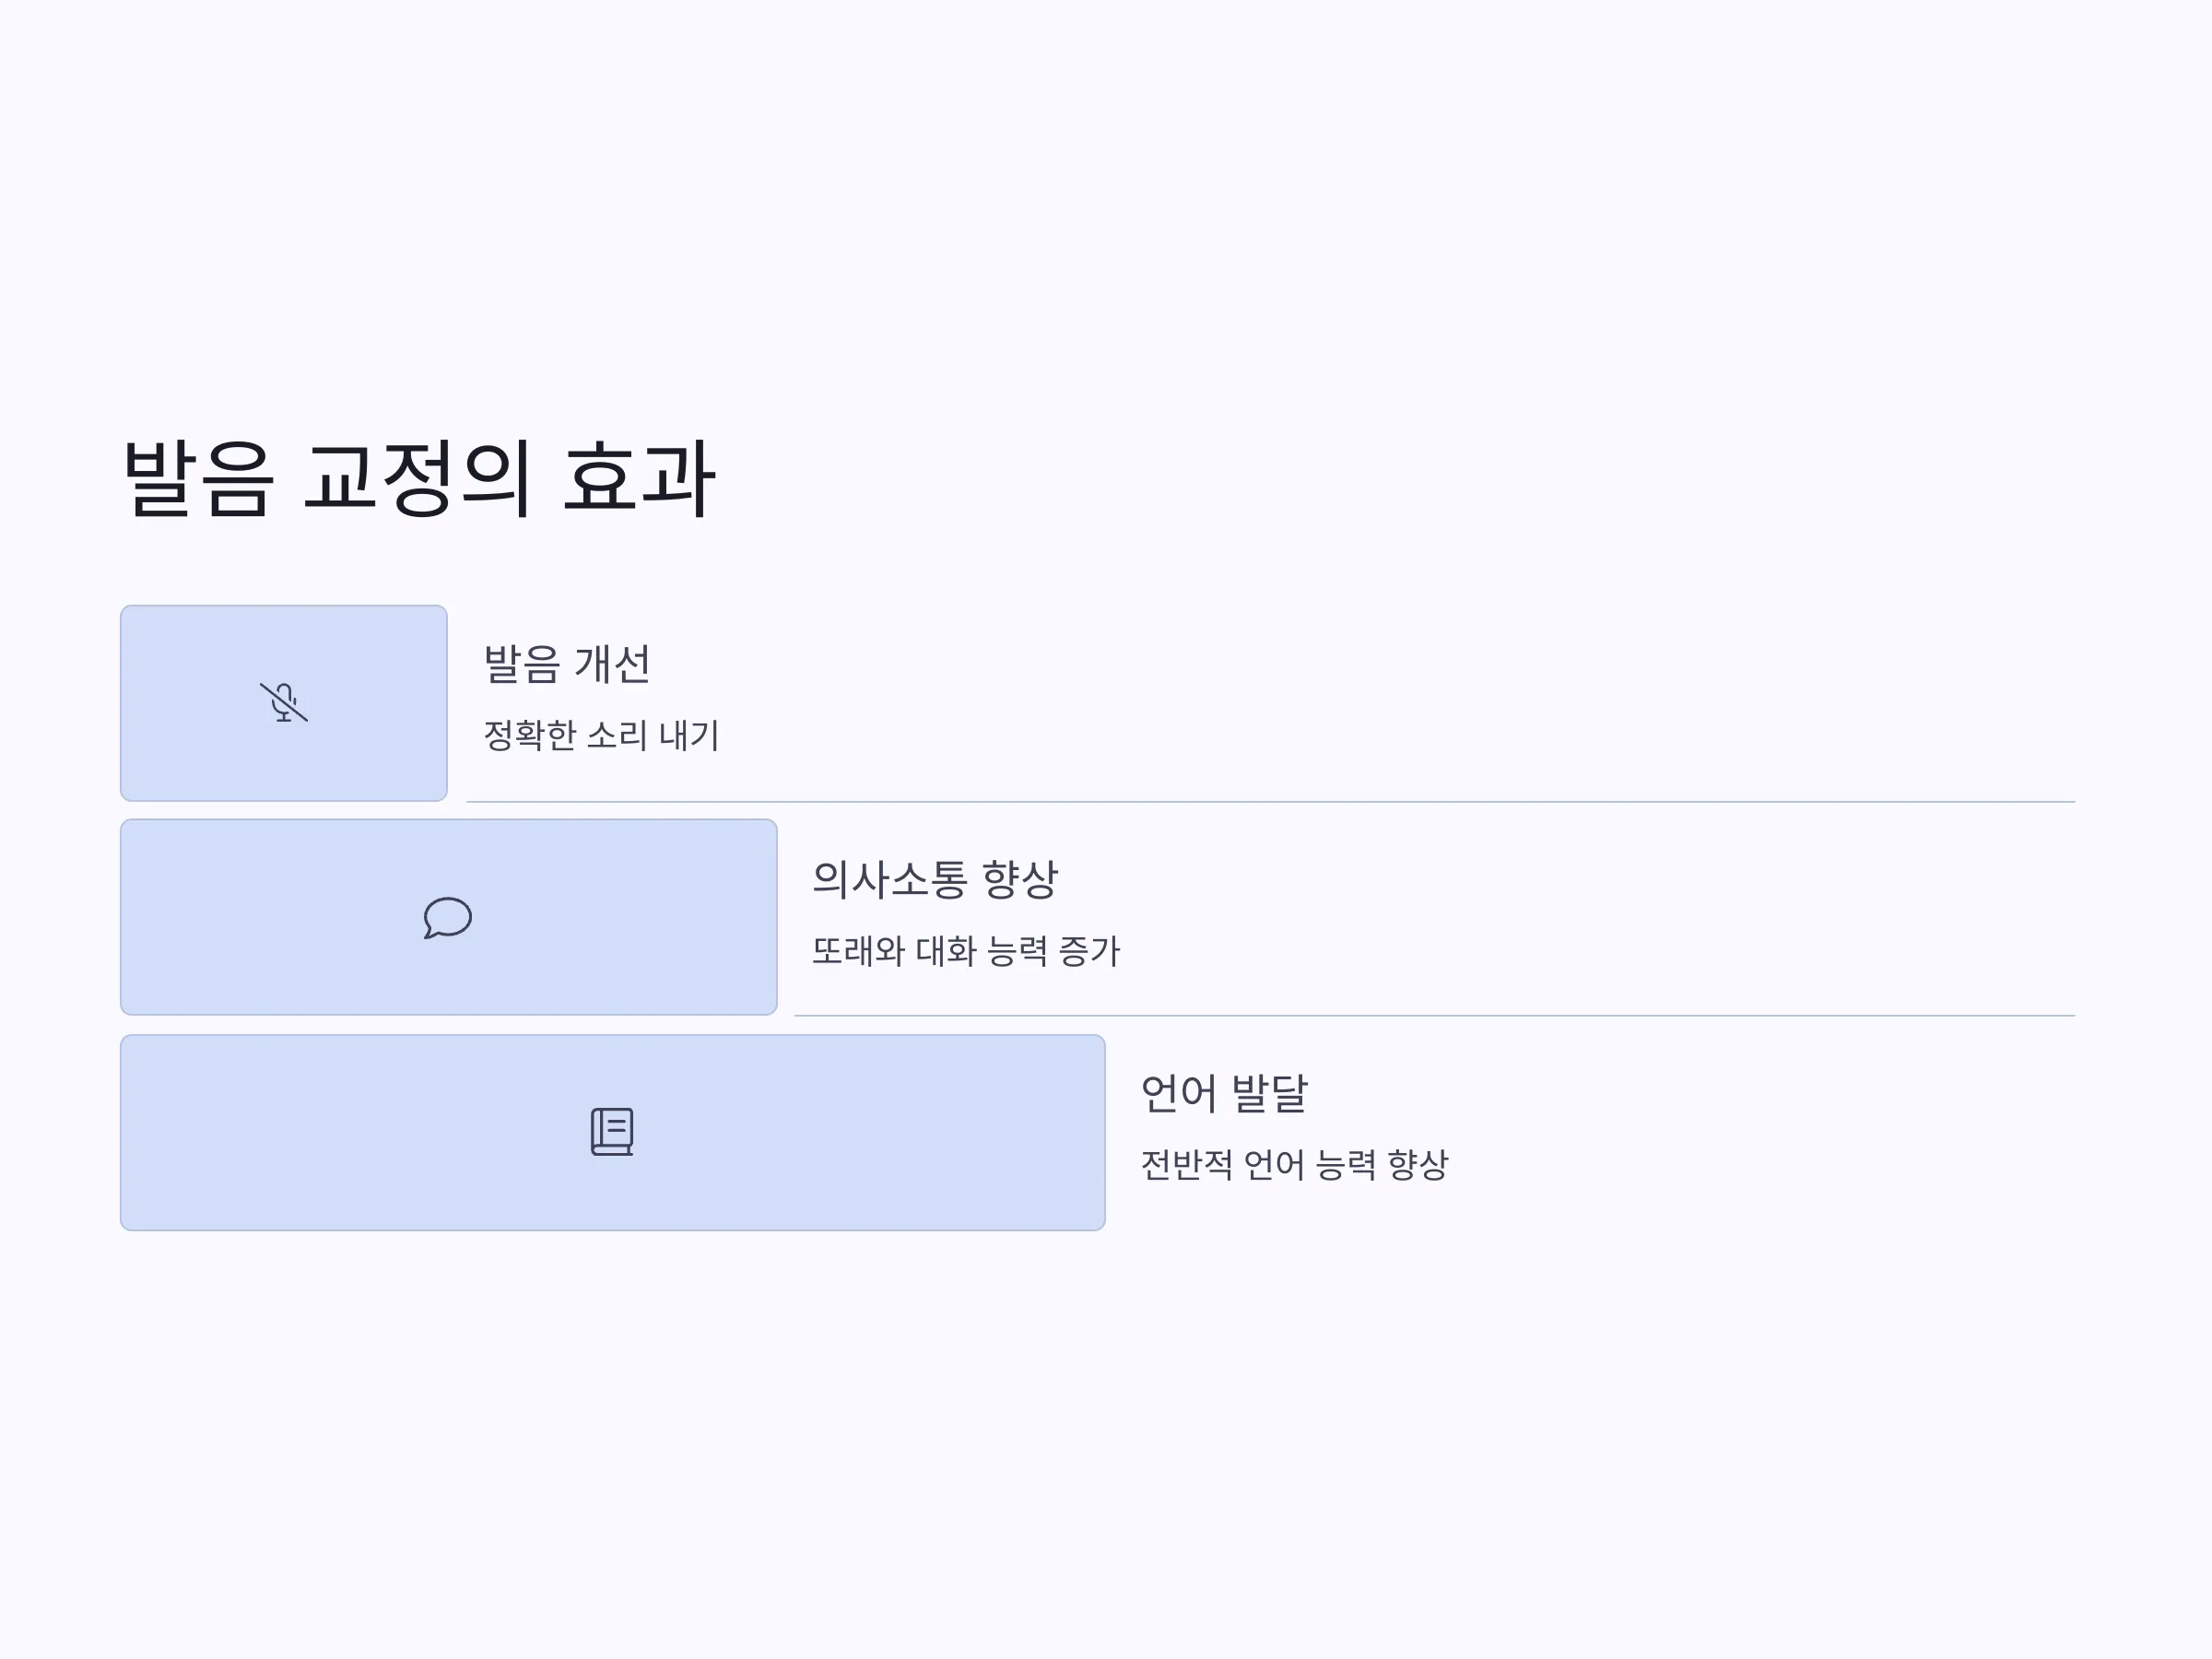The image size is (2212, 1659).
Task: Select the text 또래와 대화 능력 증가
Action: tap(966, 950)
